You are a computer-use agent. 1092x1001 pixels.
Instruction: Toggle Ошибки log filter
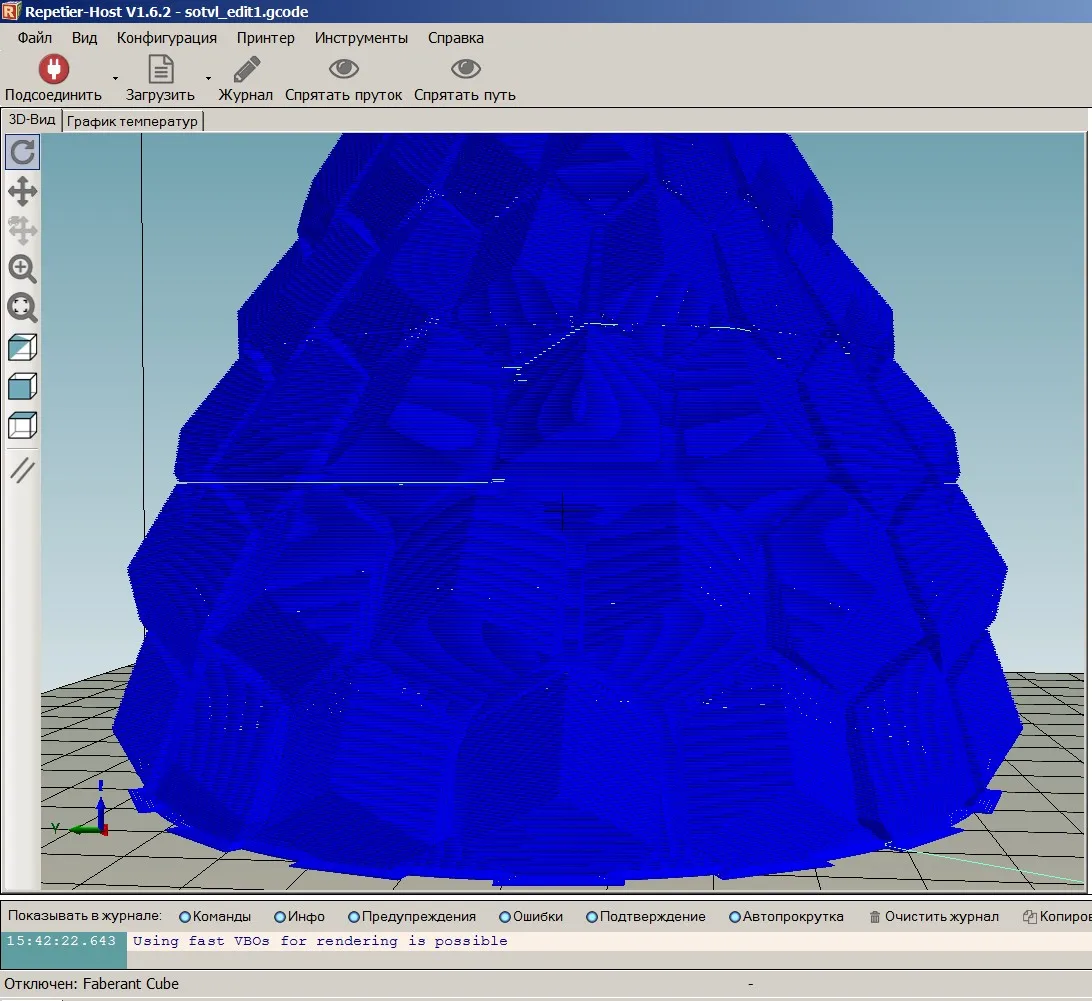(531, 917)
